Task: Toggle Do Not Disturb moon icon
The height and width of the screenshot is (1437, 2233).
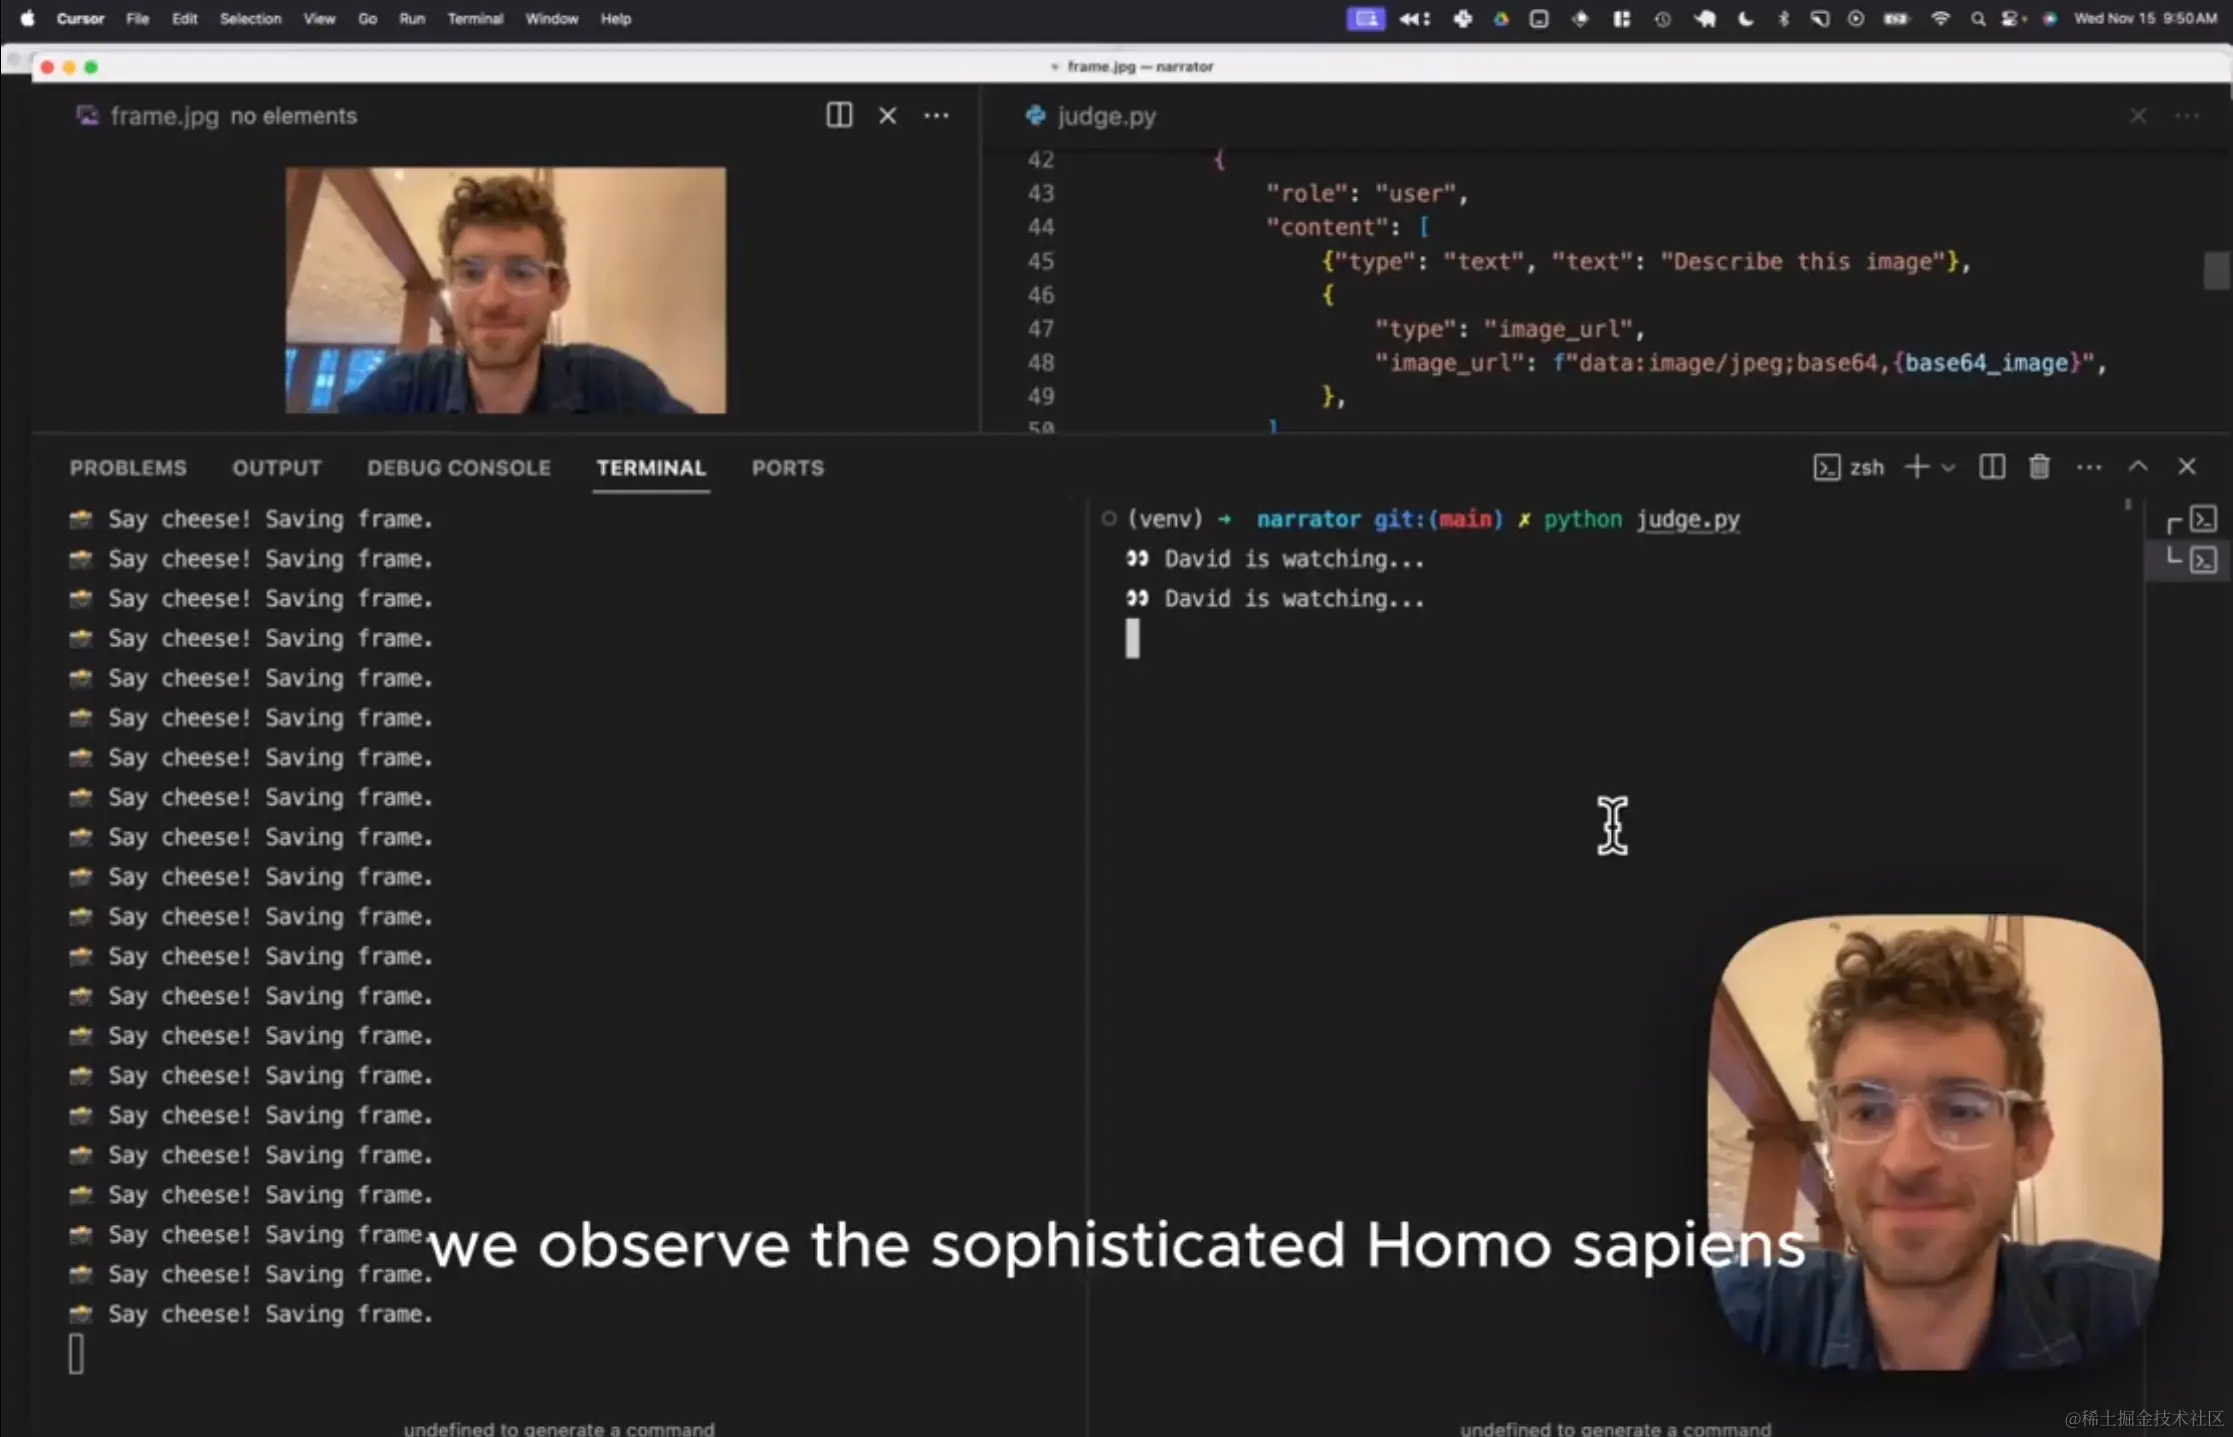Action: 1745,19
